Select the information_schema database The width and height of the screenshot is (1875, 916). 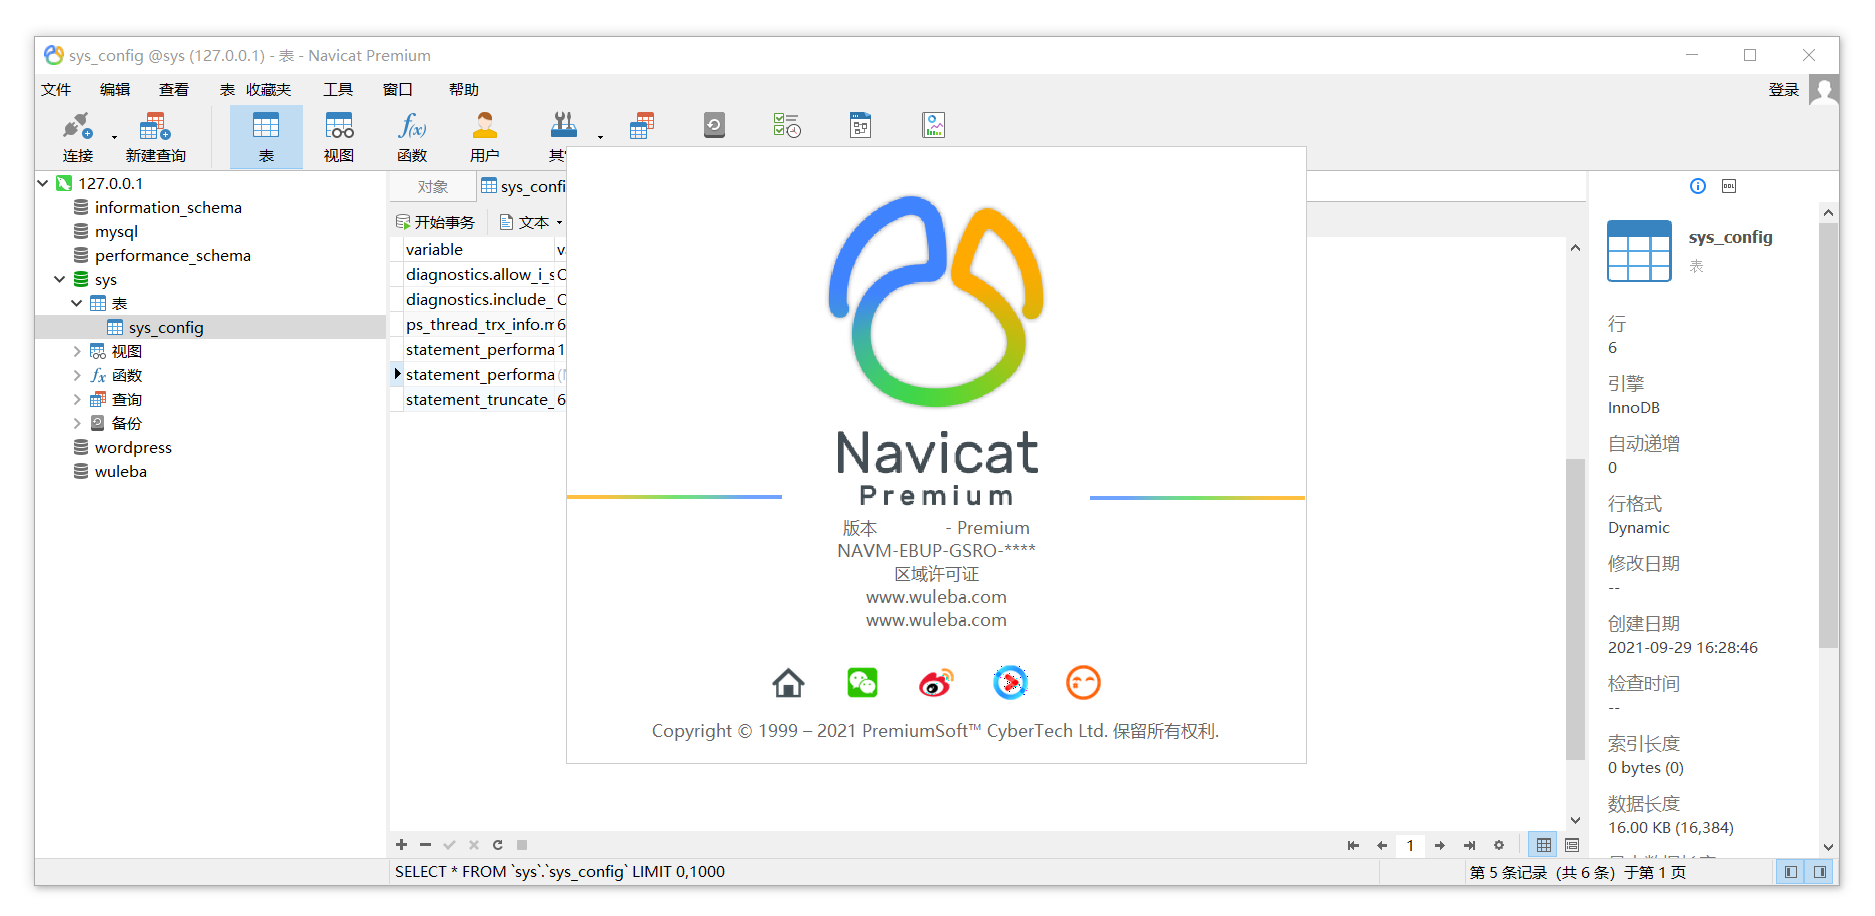click(168, 207)
